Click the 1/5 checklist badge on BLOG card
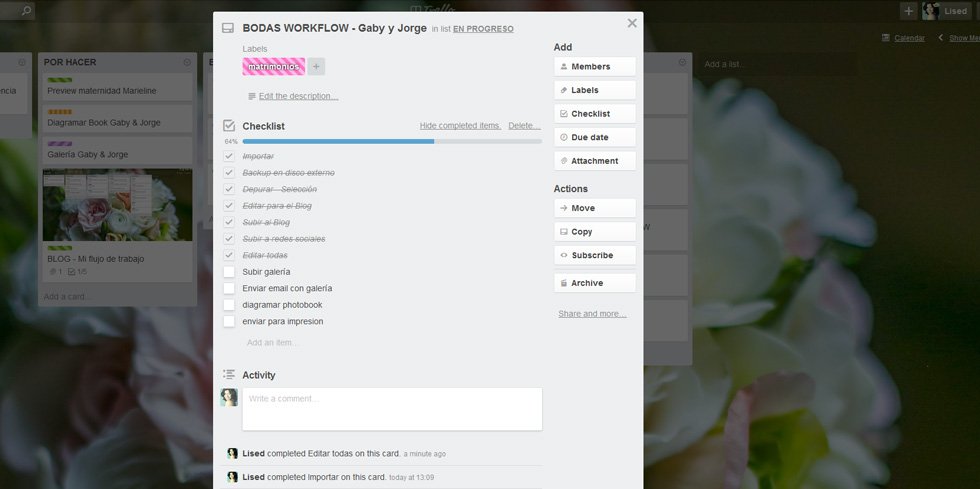Viewport: 980px width, 489px height. point(77,272)
